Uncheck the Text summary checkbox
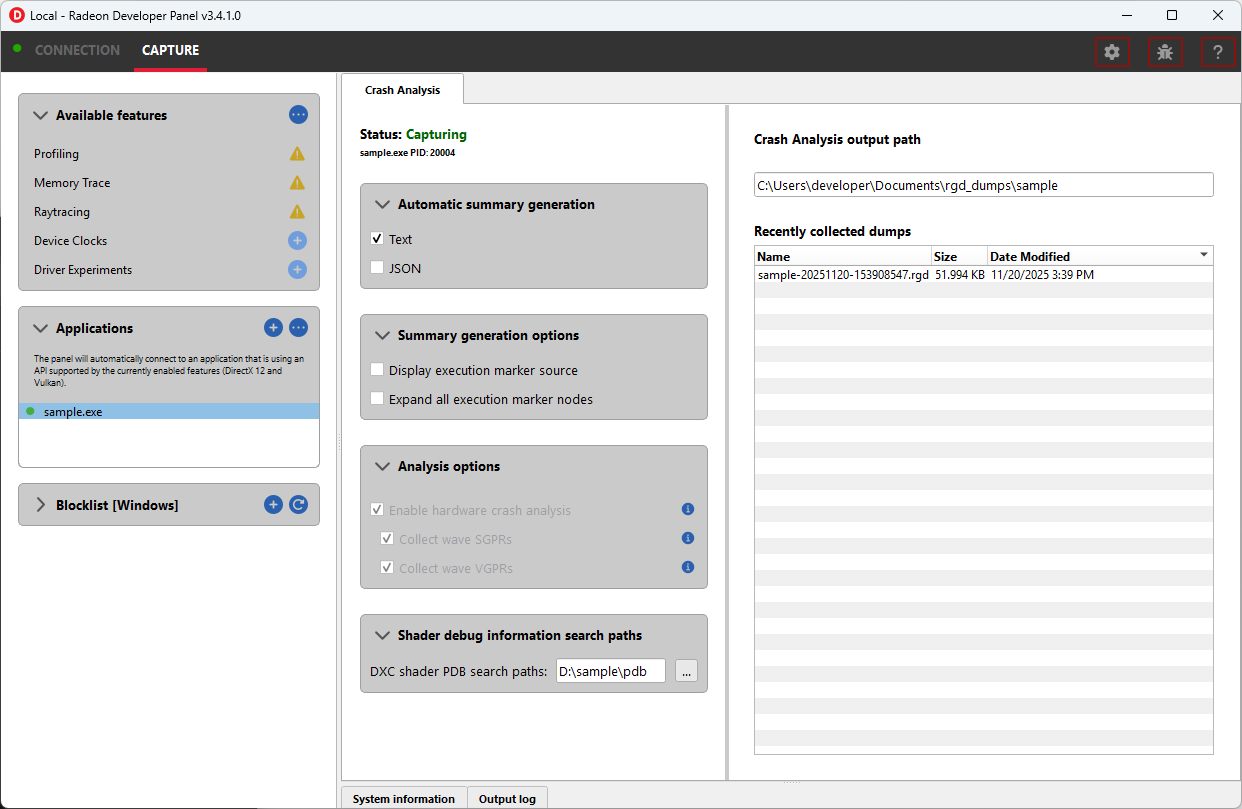Screen dimensions: 1242x809 coord(377,239)
